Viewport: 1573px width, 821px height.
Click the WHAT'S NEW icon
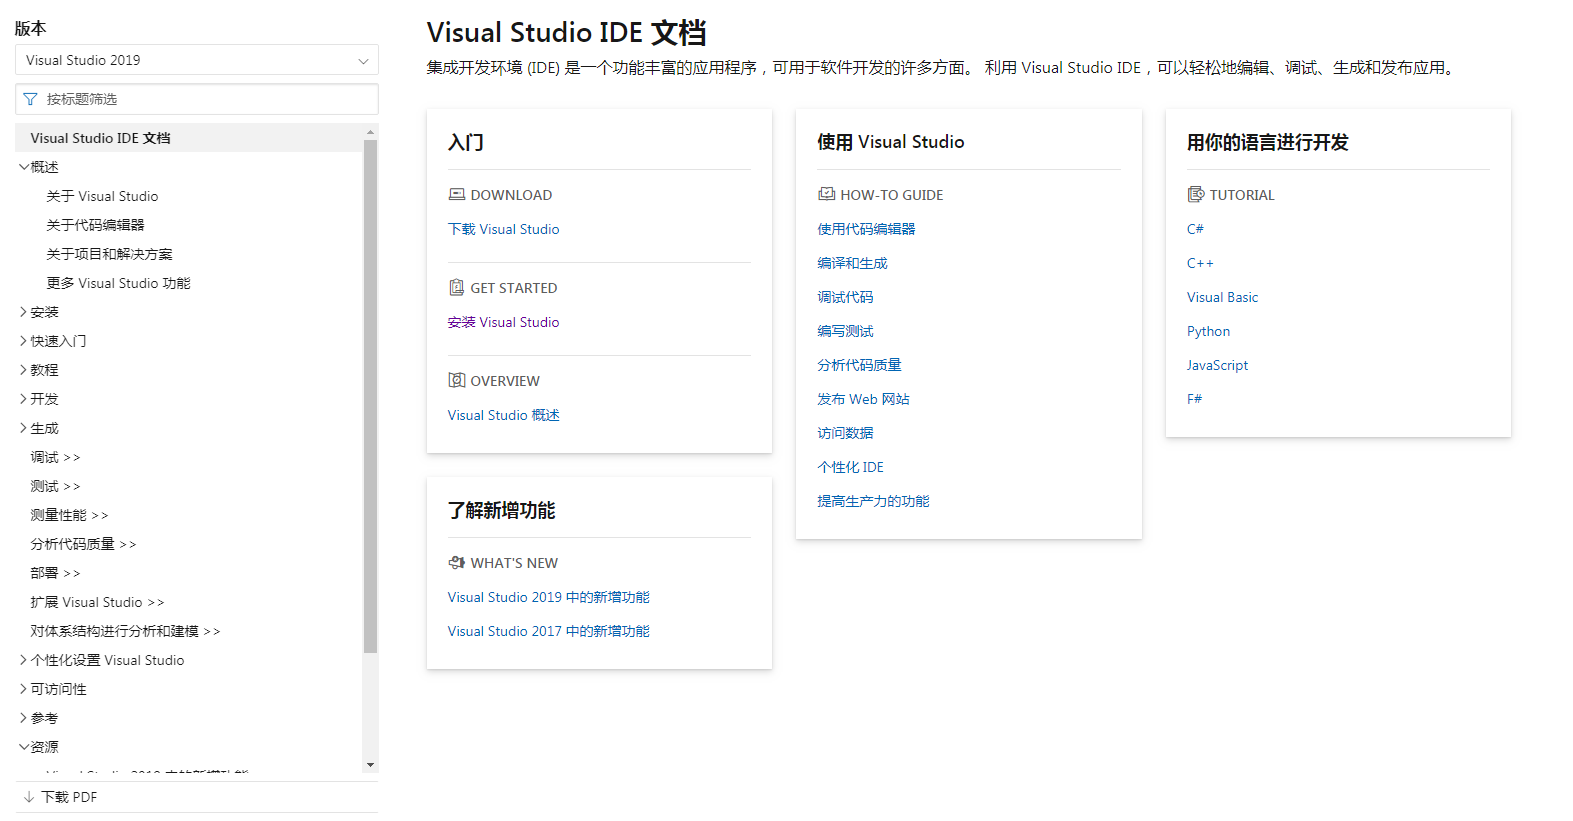click(457, 562)
